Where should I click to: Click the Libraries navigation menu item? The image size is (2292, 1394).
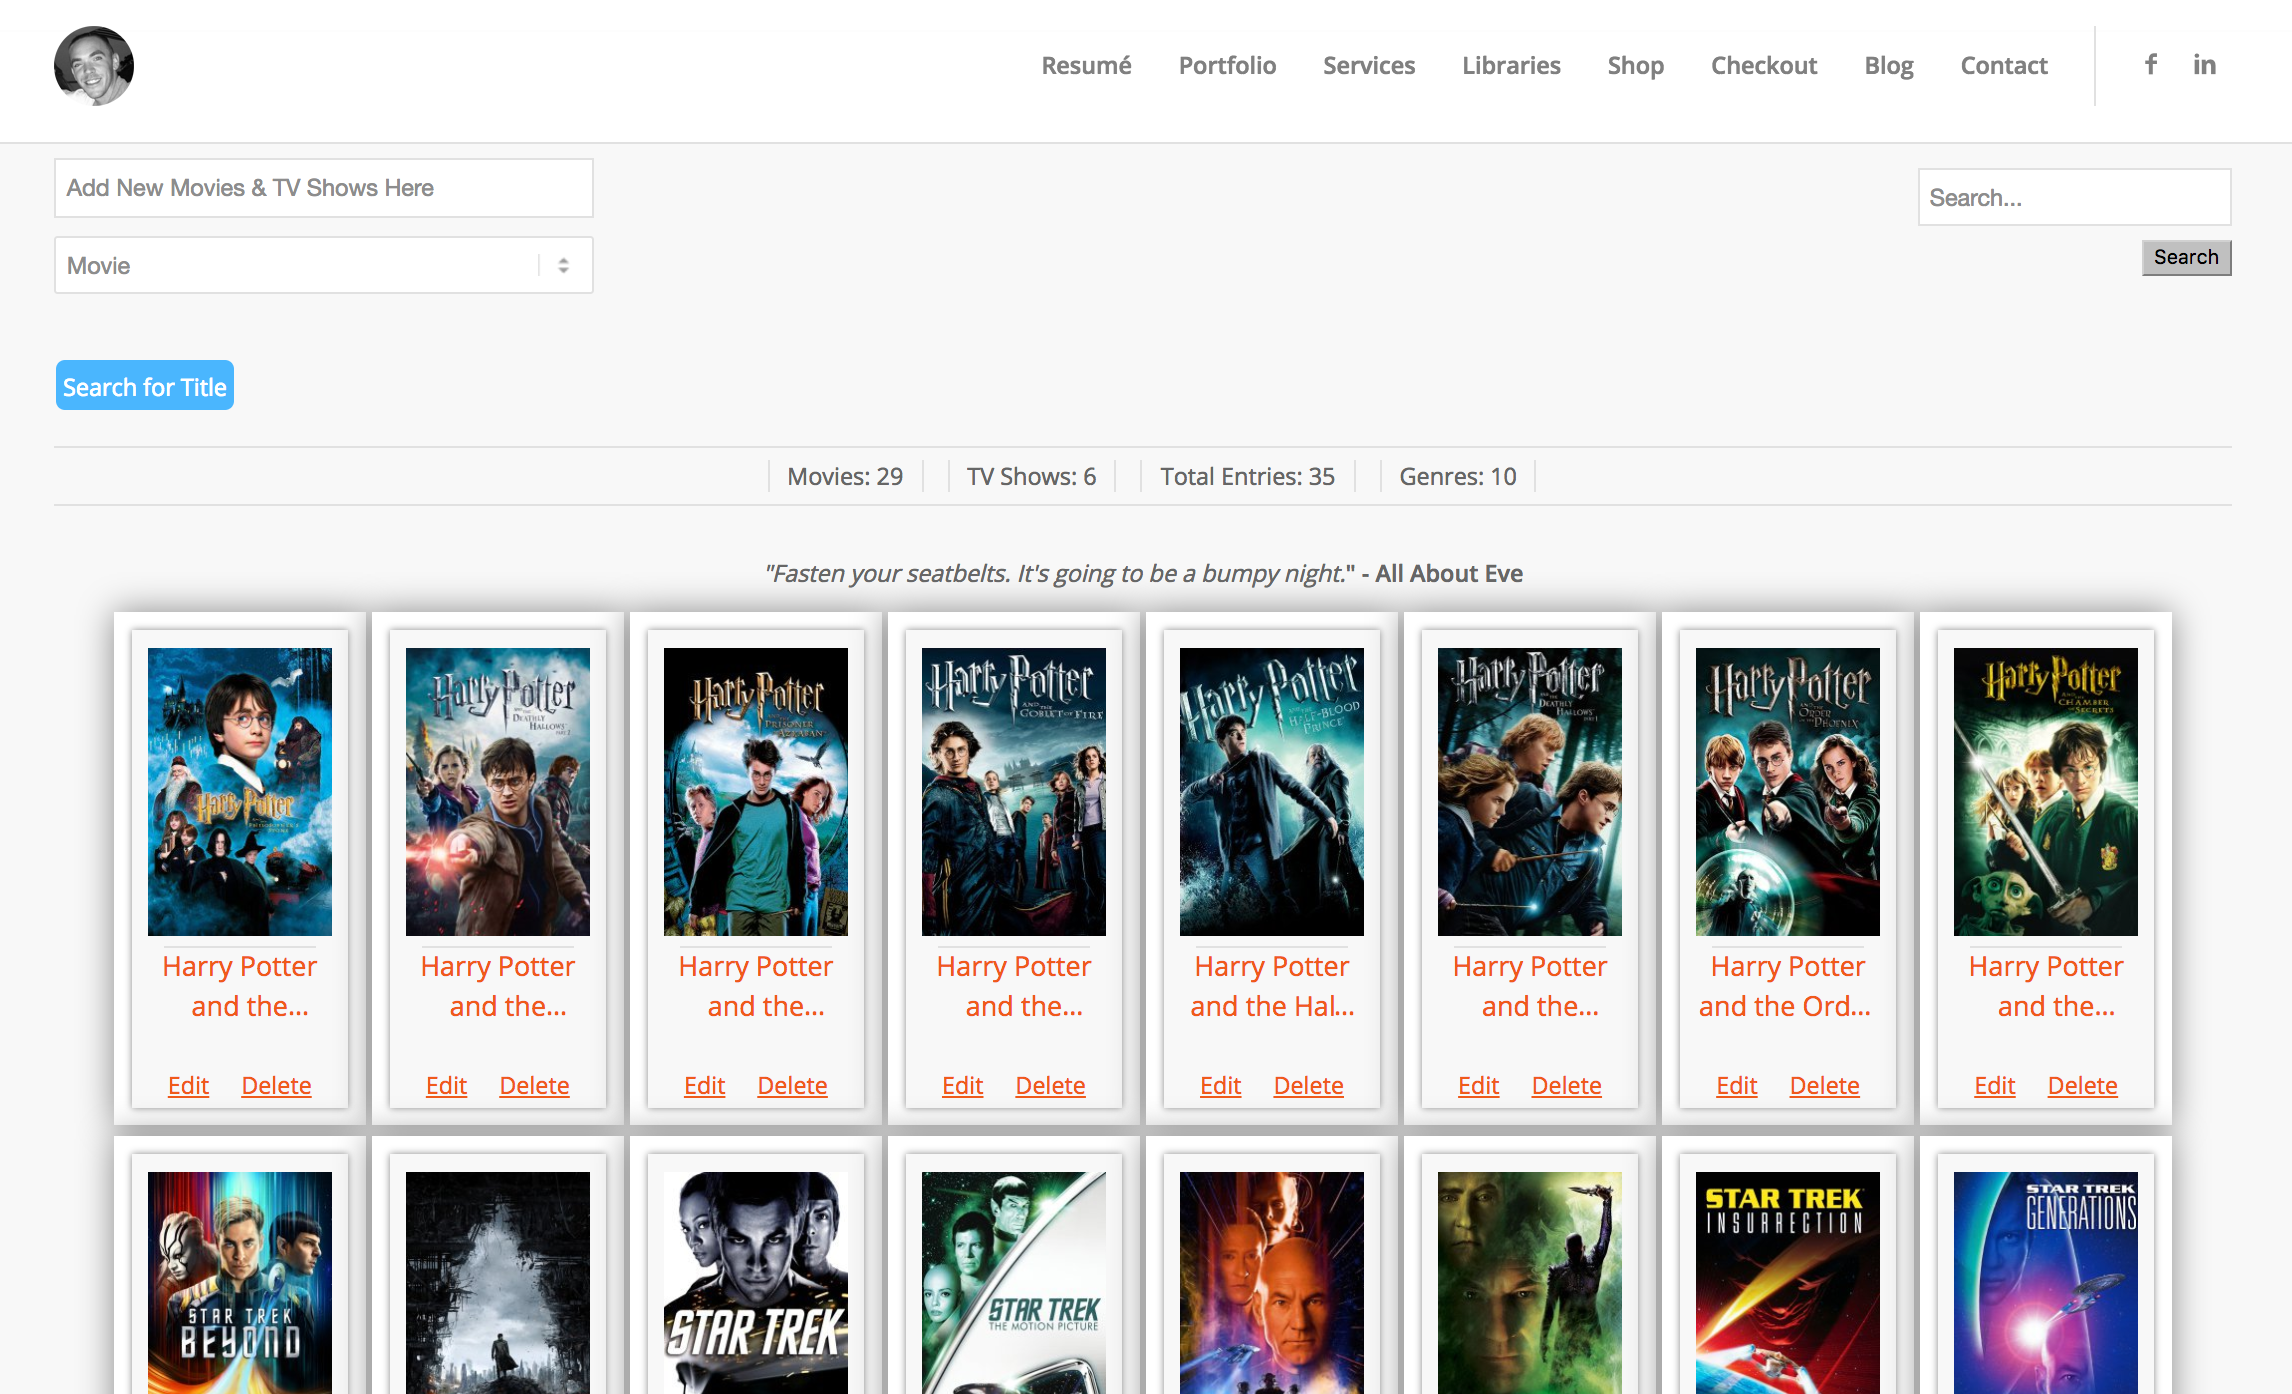click(1511, 66)
